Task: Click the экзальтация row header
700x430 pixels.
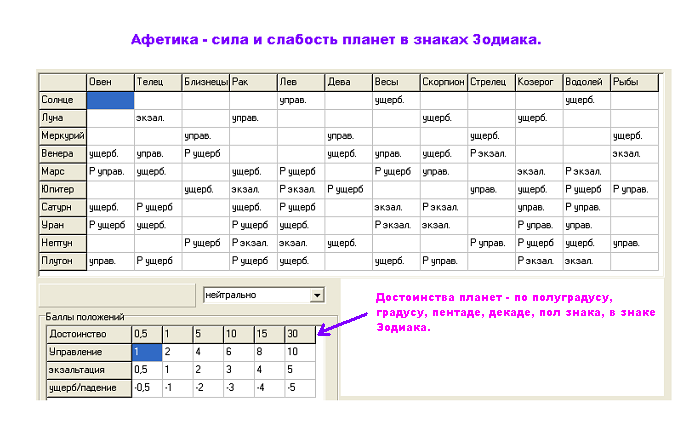Action: [x=89, y=370]
